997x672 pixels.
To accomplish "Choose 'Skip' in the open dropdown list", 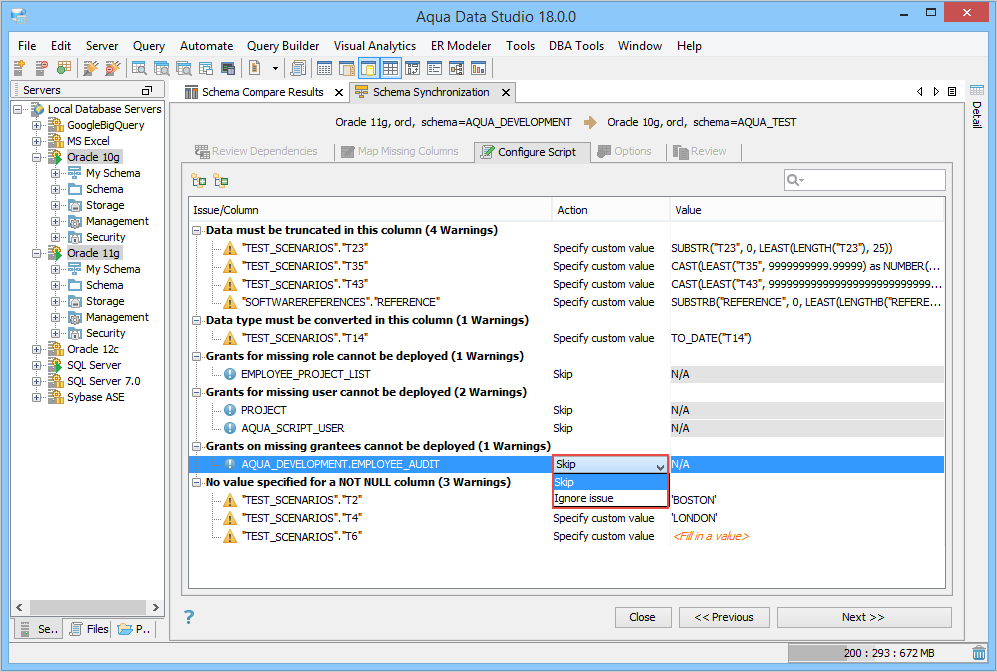I will pos(610,482).
